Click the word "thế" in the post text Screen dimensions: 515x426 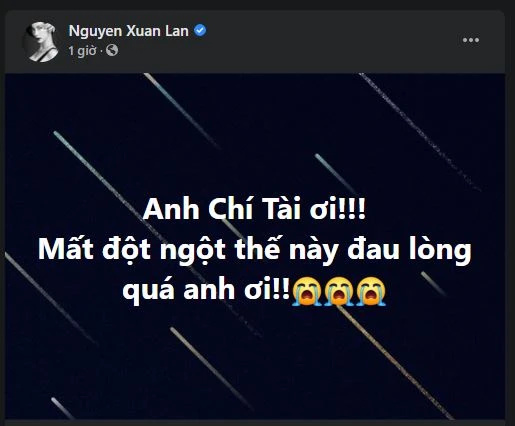click(x=257, y=247)
